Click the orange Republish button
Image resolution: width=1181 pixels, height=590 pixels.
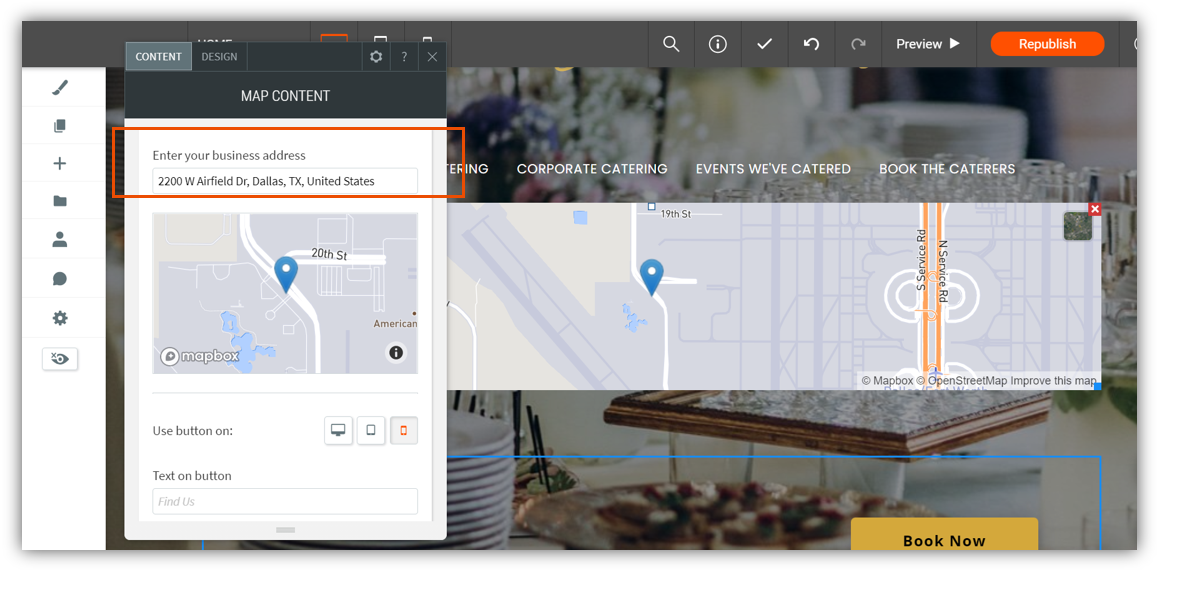[x=1047, y=44]
